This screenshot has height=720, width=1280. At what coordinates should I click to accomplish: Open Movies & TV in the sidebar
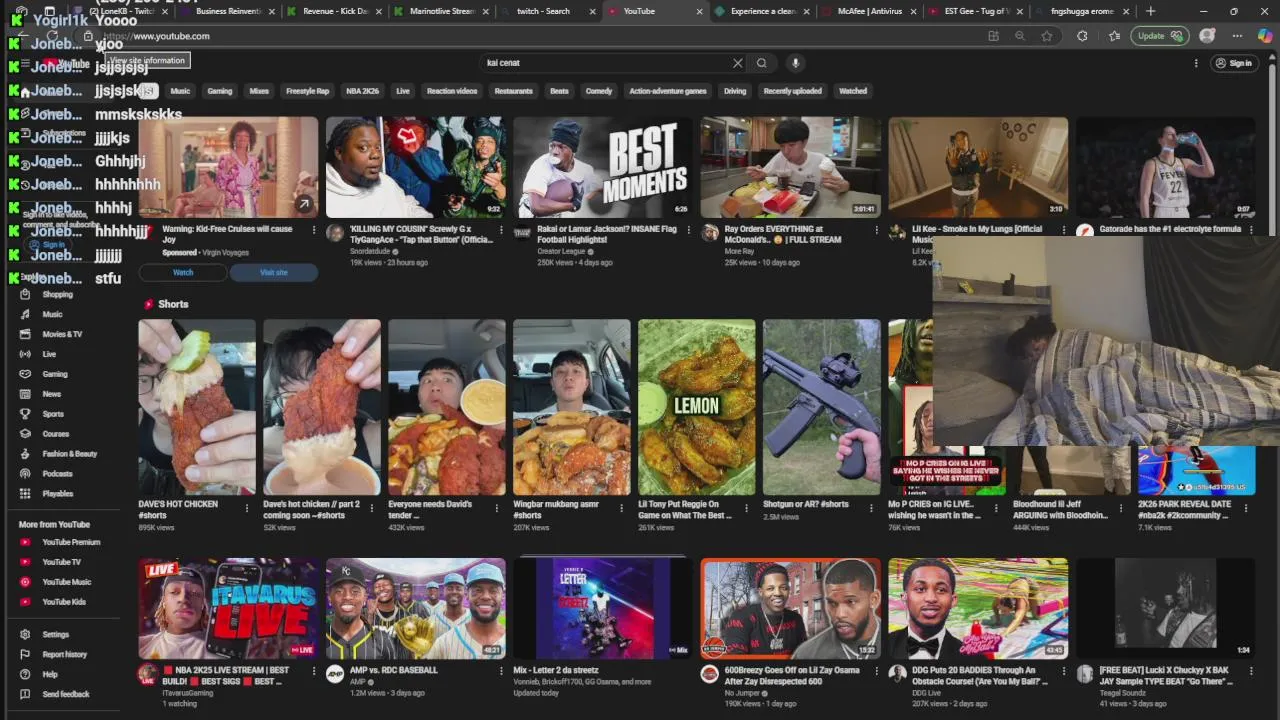62,334
